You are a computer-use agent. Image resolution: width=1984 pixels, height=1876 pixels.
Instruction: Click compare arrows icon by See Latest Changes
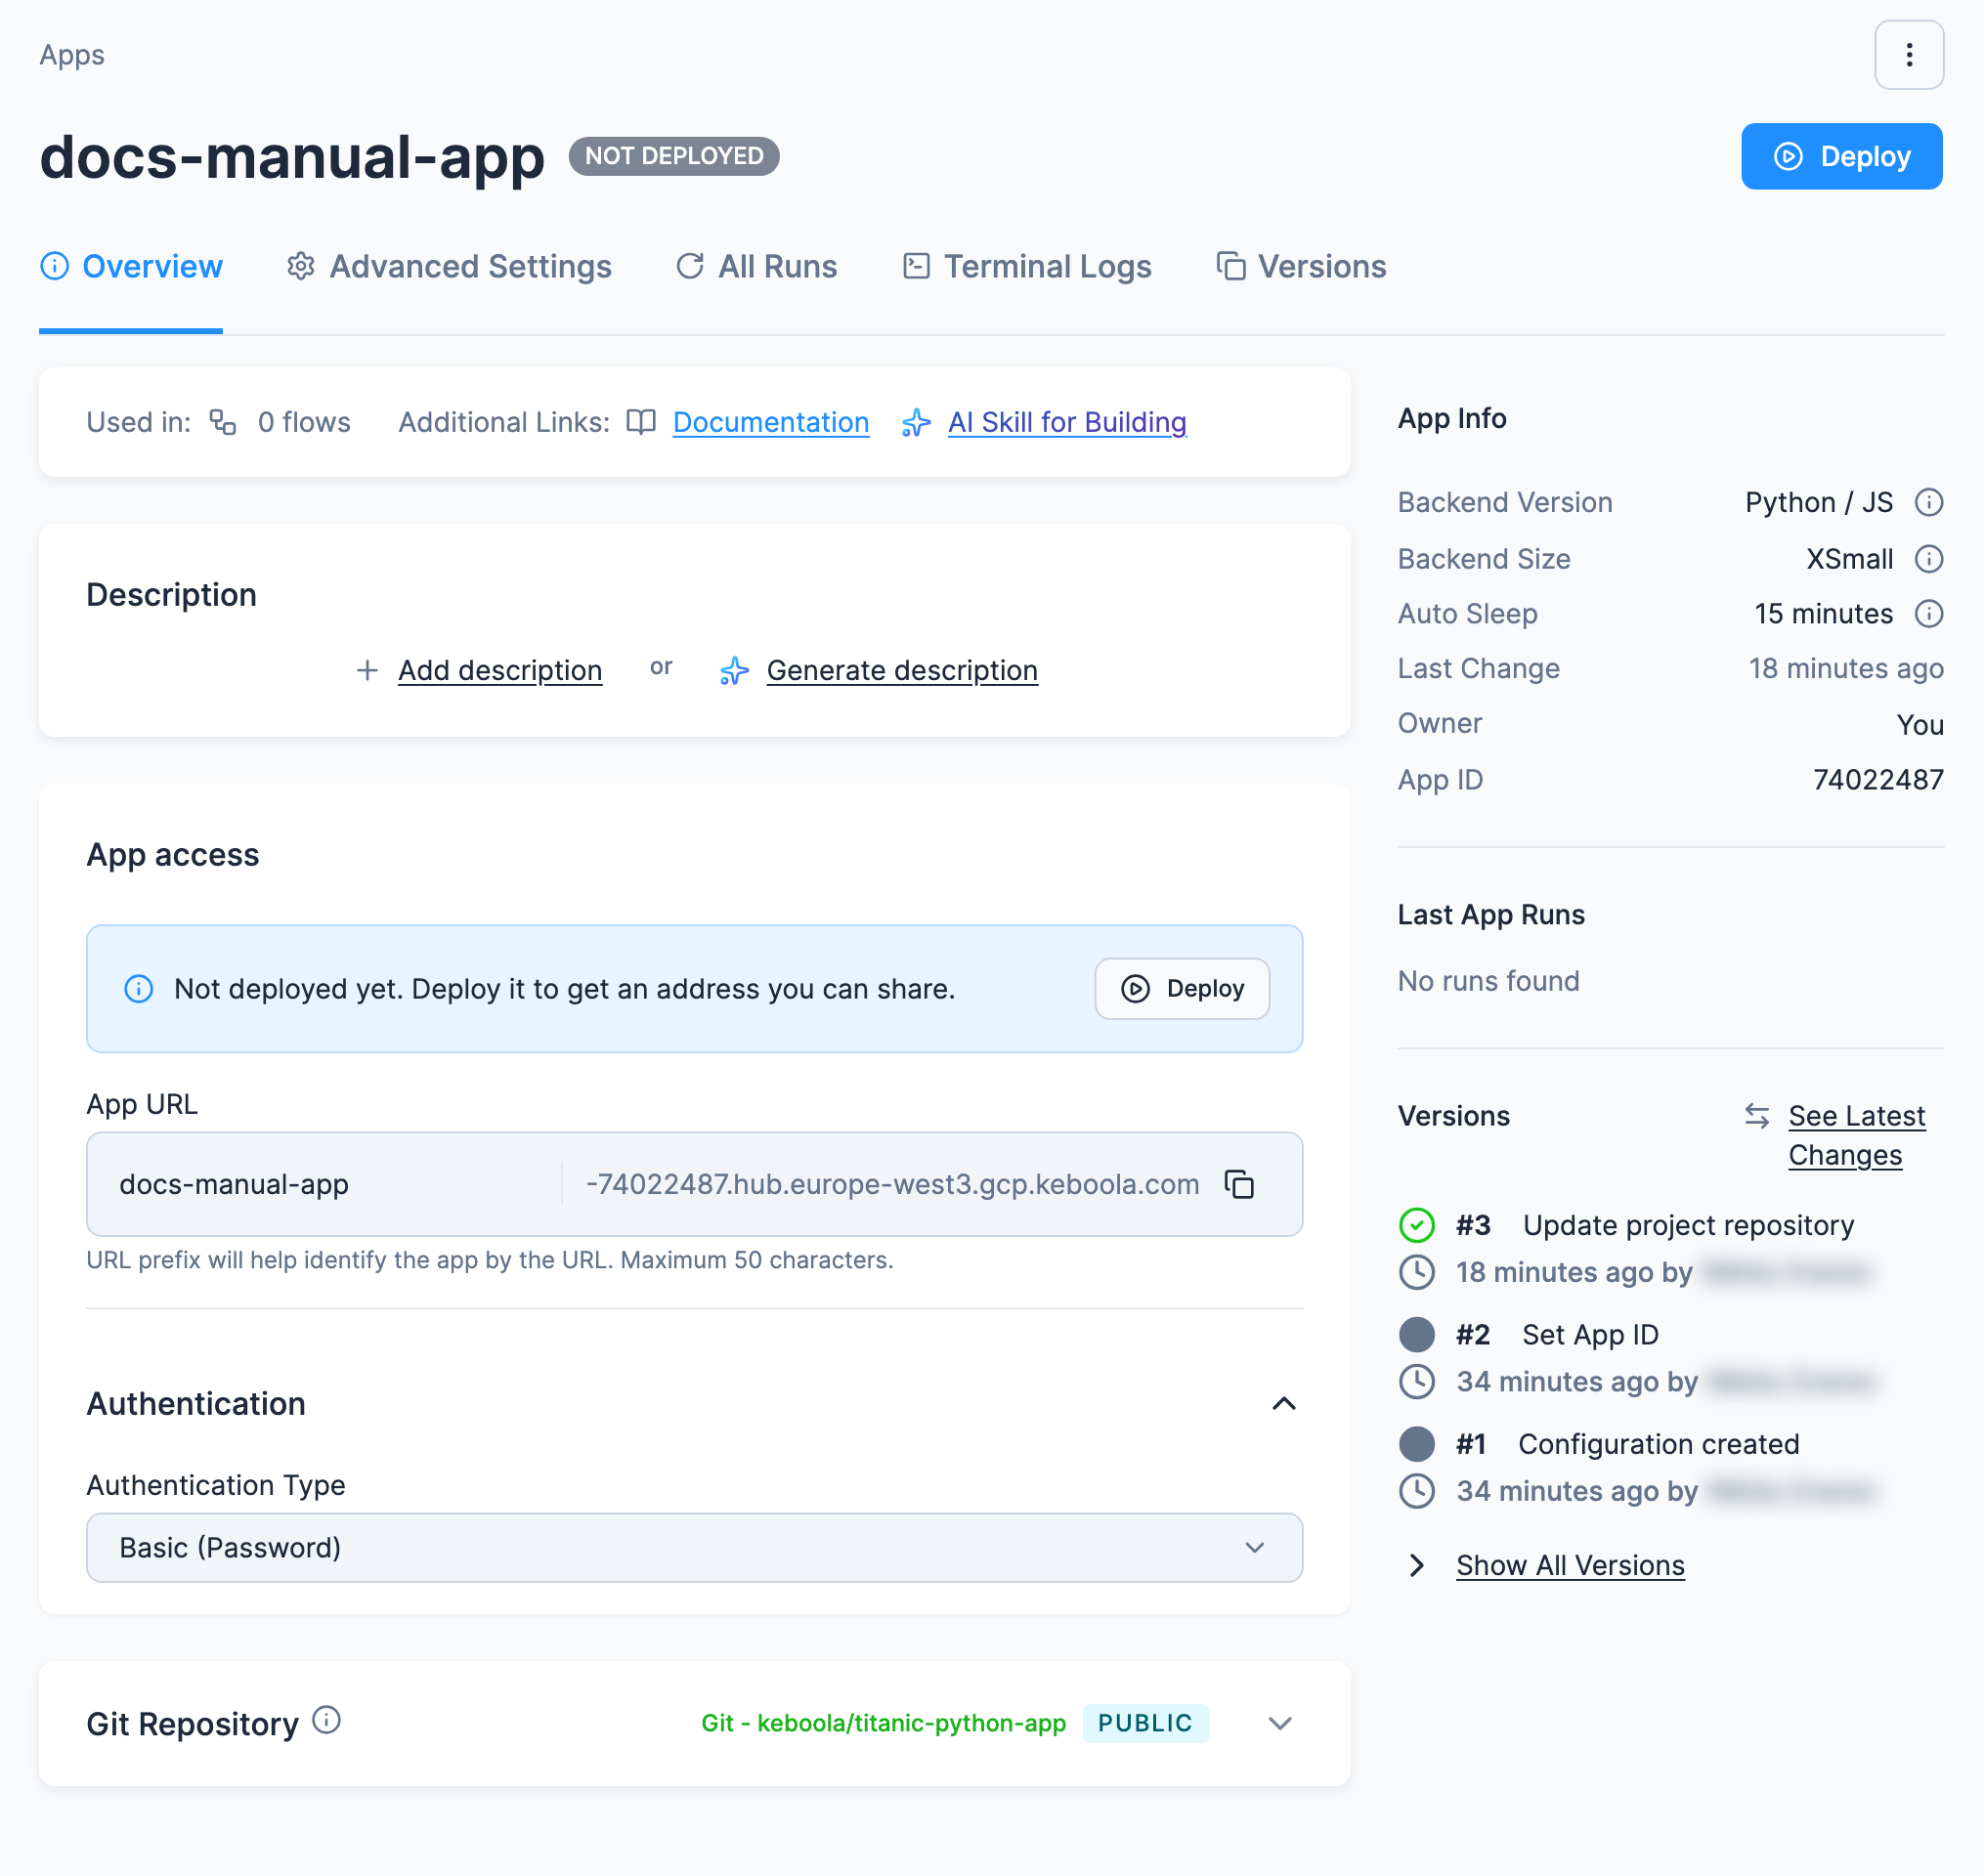click(1757, 1116)
